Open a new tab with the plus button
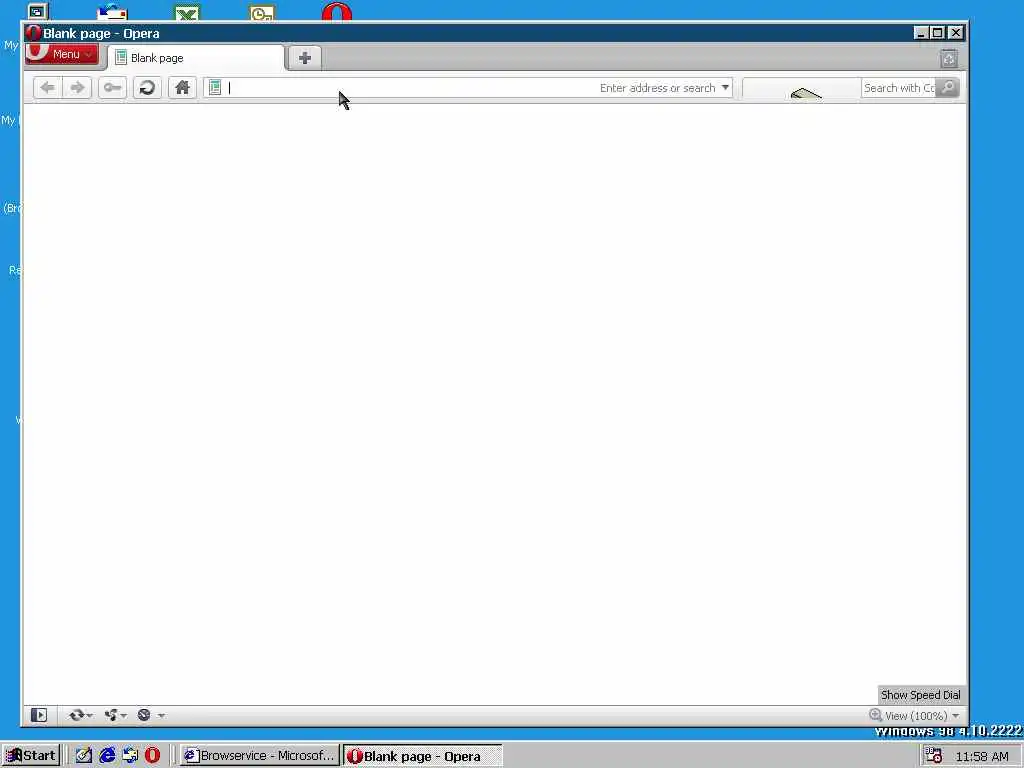 [x=304, y=58]
